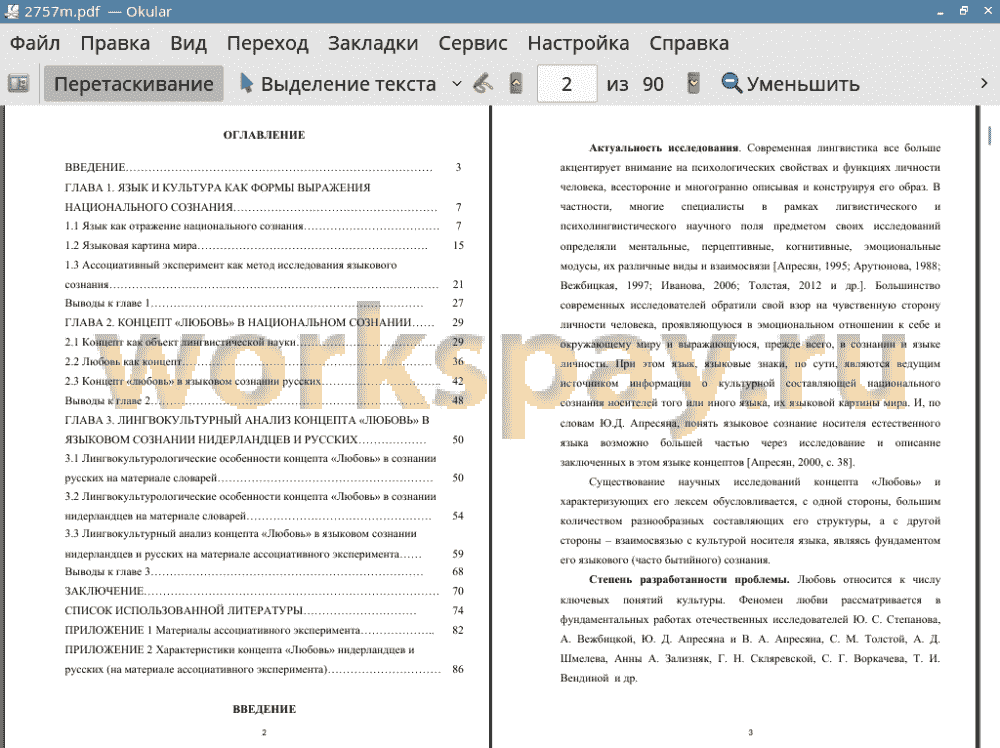Click the bold phrase 'Актуальность исследования'
The width and height of the screenshot is (1000, 748).
click(663, 148)
